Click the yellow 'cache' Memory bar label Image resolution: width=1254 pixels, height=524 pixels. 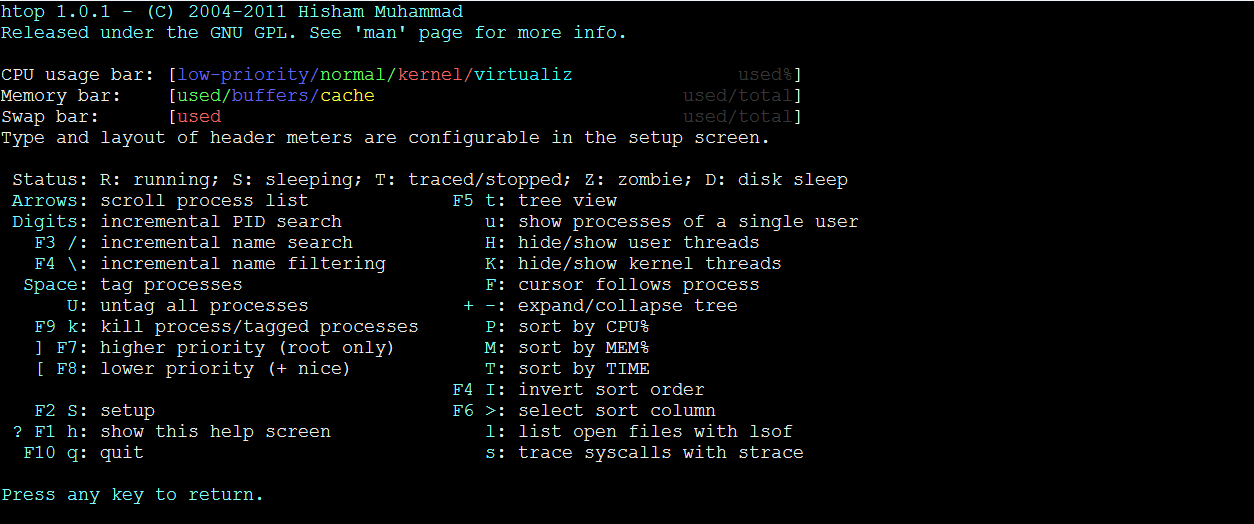tap(347, 96)
